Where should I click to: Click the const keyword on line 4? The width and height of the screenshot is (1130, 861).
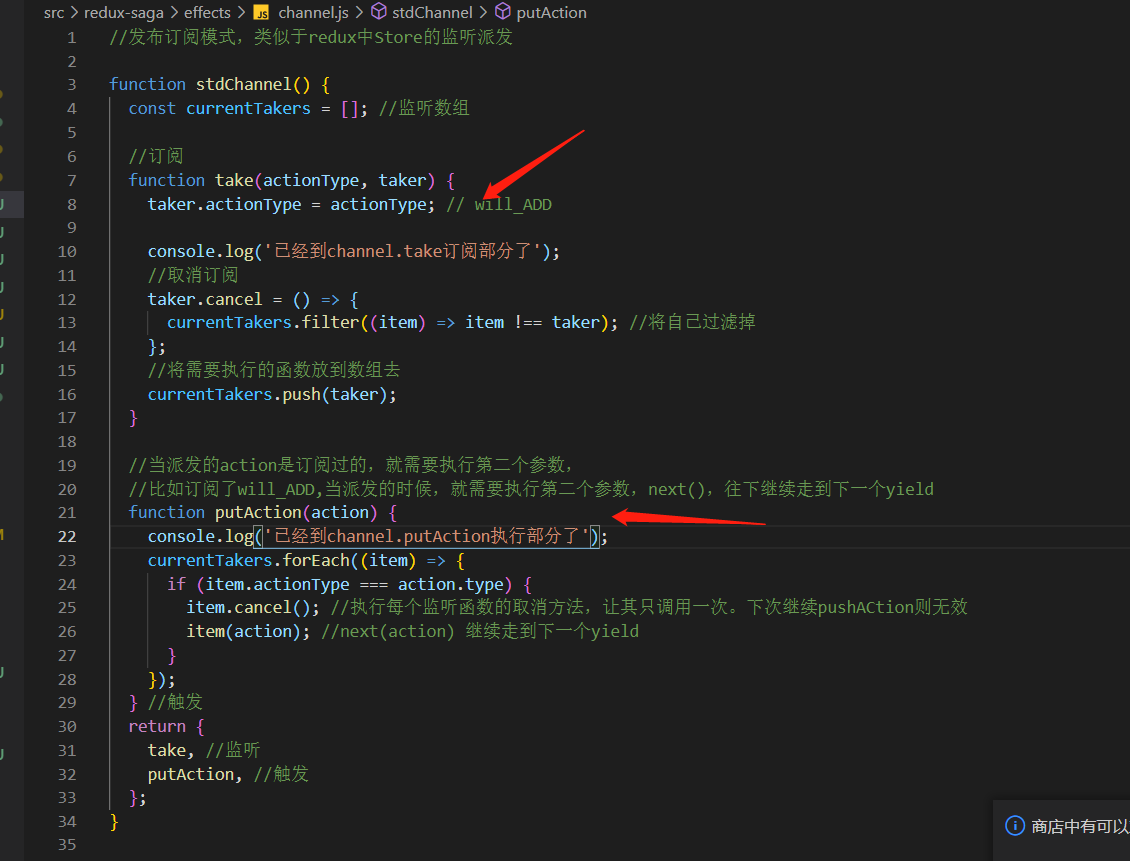click(152, 108)
